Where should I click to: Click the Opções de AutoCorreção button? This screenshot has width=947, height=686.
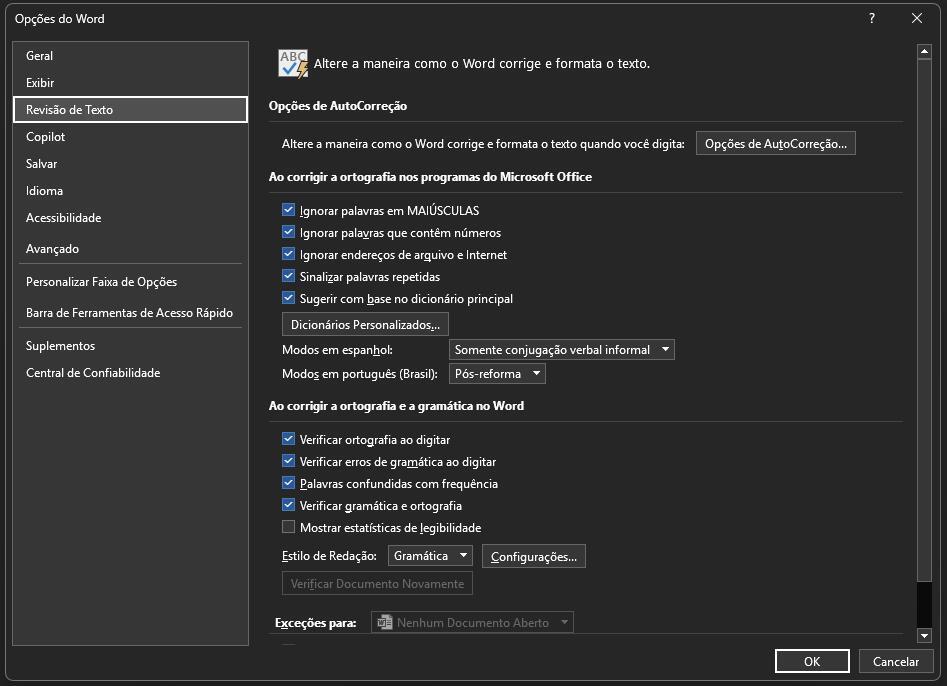pyautogui.click(x=775, y=144)
